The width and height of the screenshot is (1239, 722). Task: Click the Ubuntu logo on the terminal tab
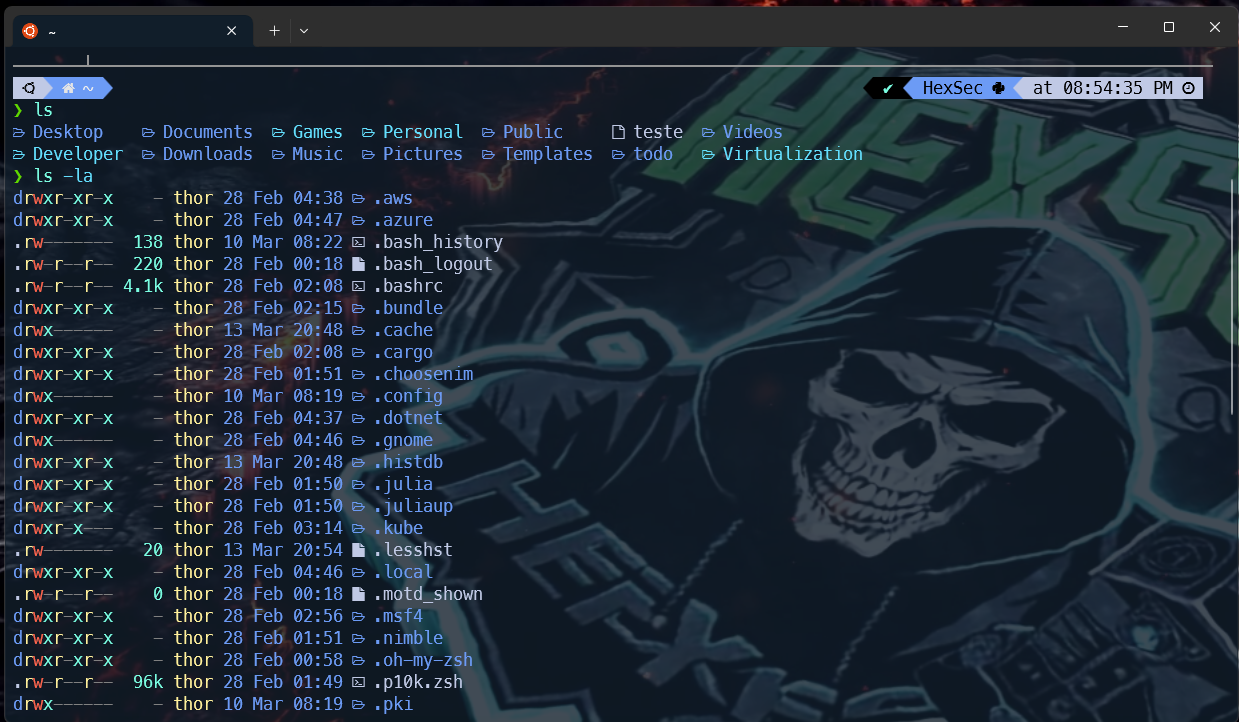(x=30, y=31)
